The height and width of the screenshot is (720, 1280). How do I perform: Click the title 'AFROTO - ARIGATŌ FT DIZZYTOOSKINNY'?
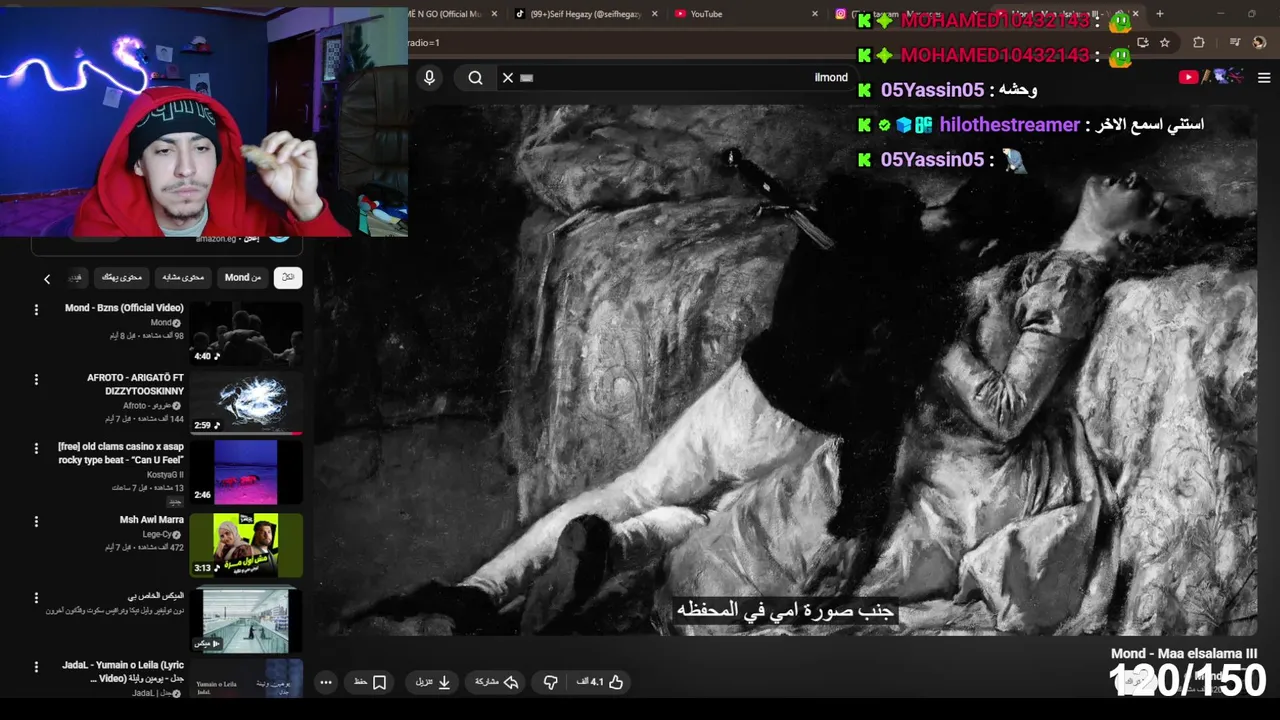tap(135, 384)
